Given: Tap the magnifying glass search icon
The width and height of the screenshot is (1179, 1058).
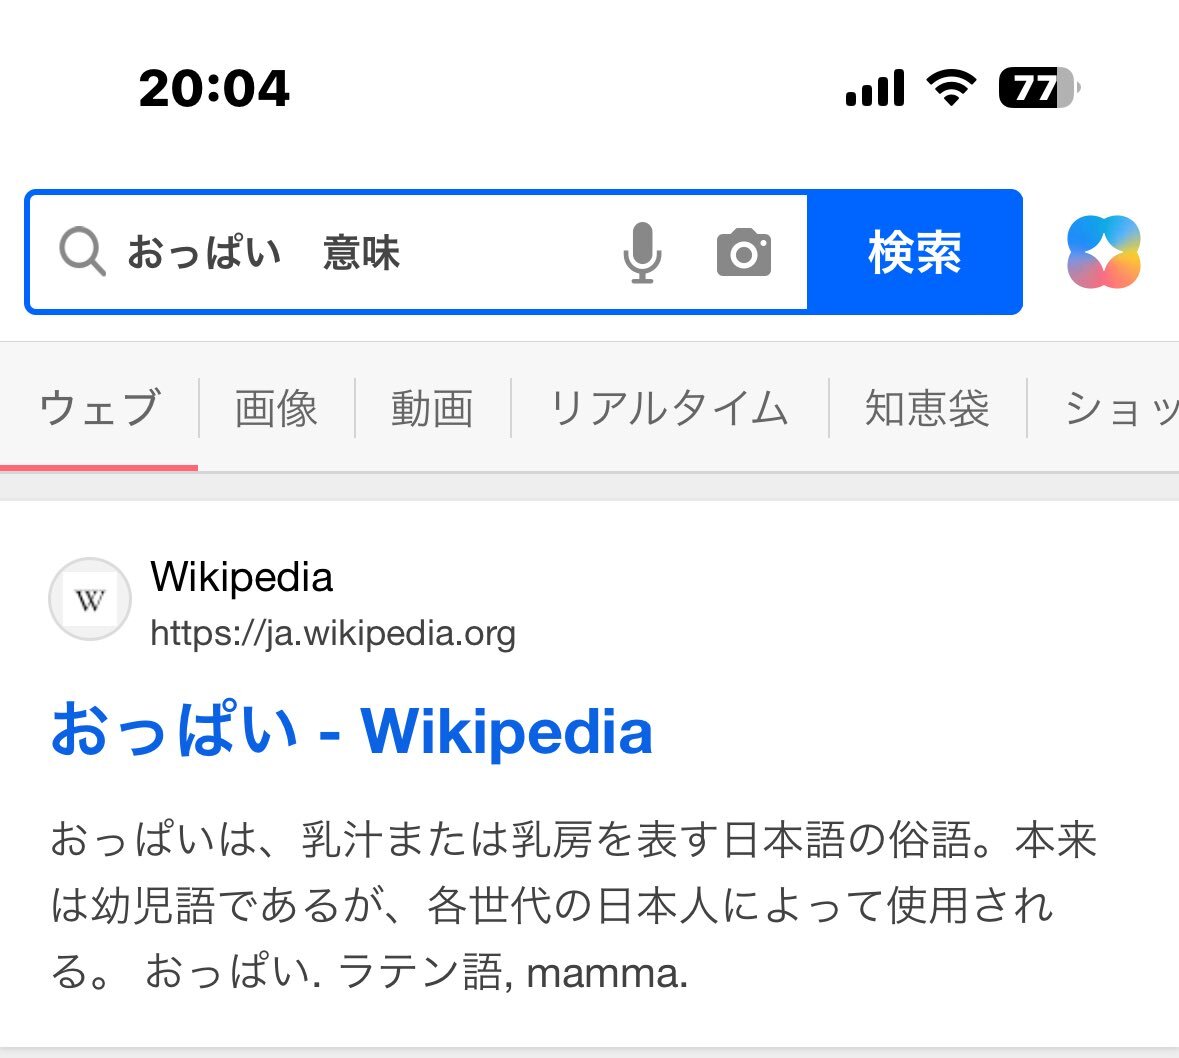Looking at the screenshot, I should pos(82,251).
